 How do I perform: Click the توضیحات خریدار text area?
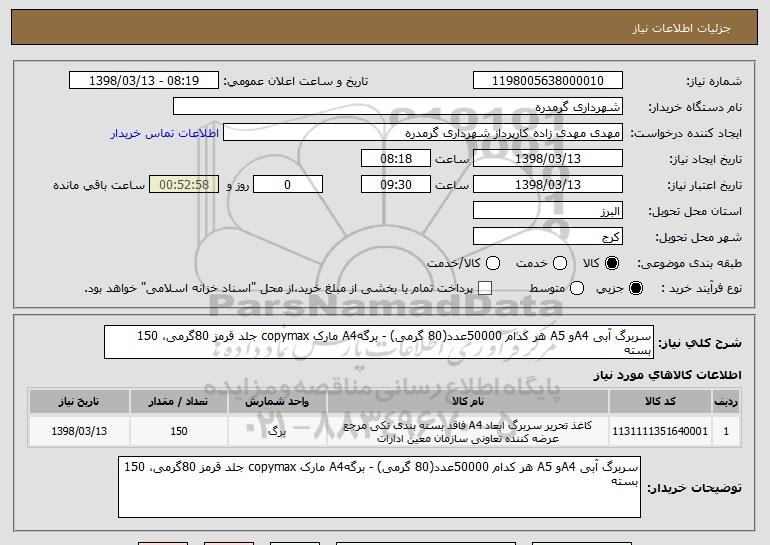379,487
